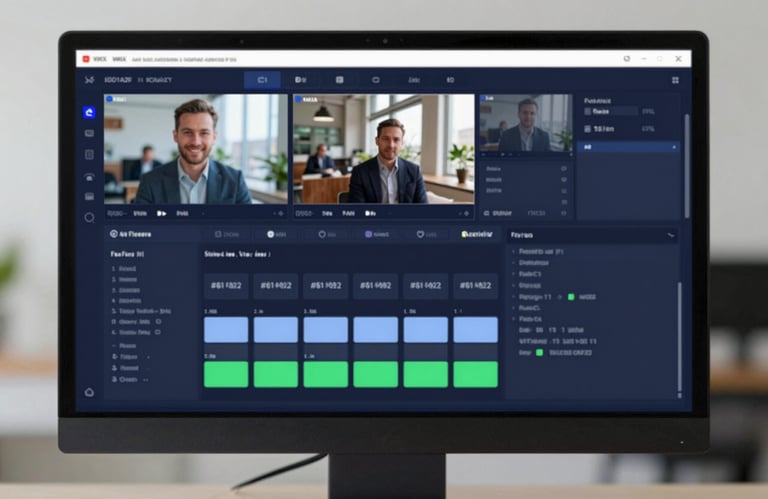Click the second row icon beside the small preview list
Screen dimensions: 768x499
click(564, 180)
